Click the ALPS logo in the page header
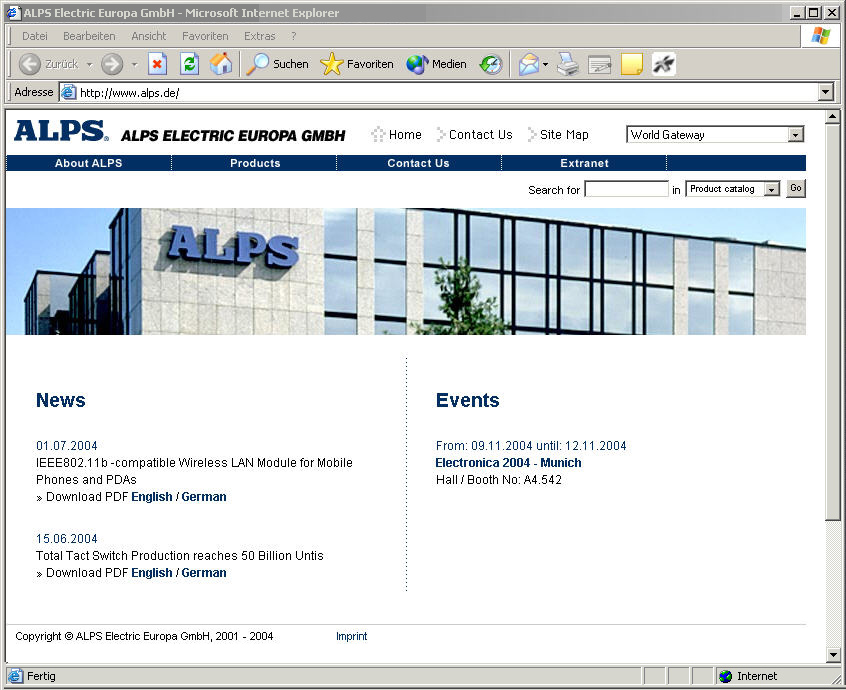Viewport: 846px width, 690px height. (61, 131)
